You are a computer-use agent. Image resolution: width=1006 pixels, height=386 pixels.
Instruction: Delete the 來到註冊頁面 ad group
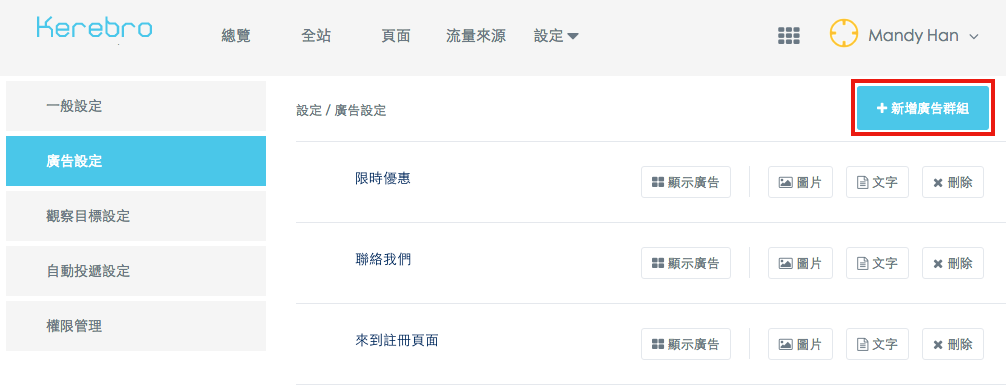(x=953, y=344)
